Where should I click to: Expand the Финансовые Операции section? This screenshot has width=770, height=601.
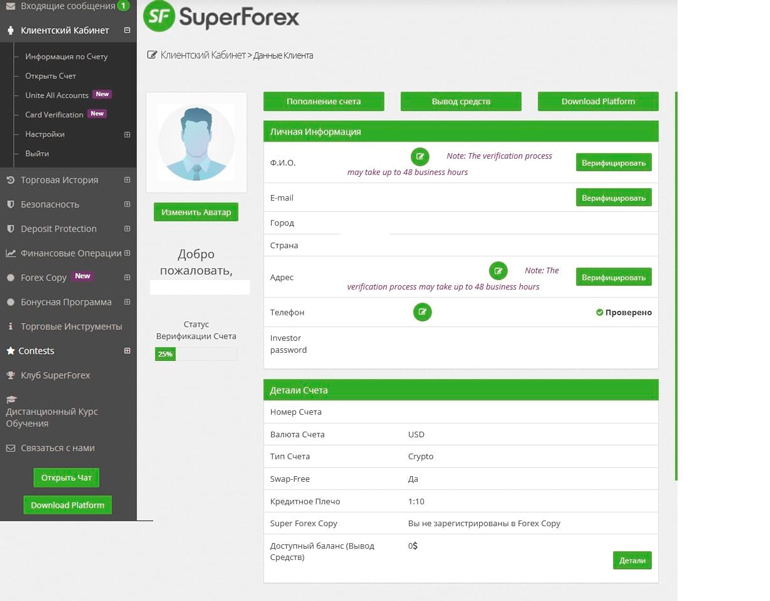[x=127, y=253]
